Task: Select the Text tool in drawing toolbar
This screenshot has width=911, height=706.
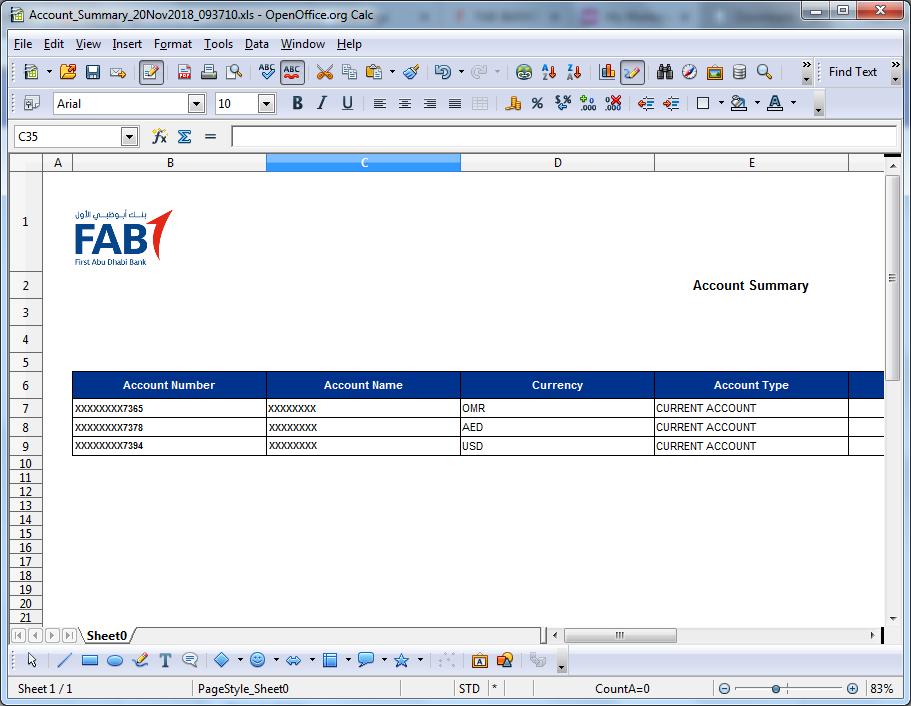Action: (x=165, y=660)
